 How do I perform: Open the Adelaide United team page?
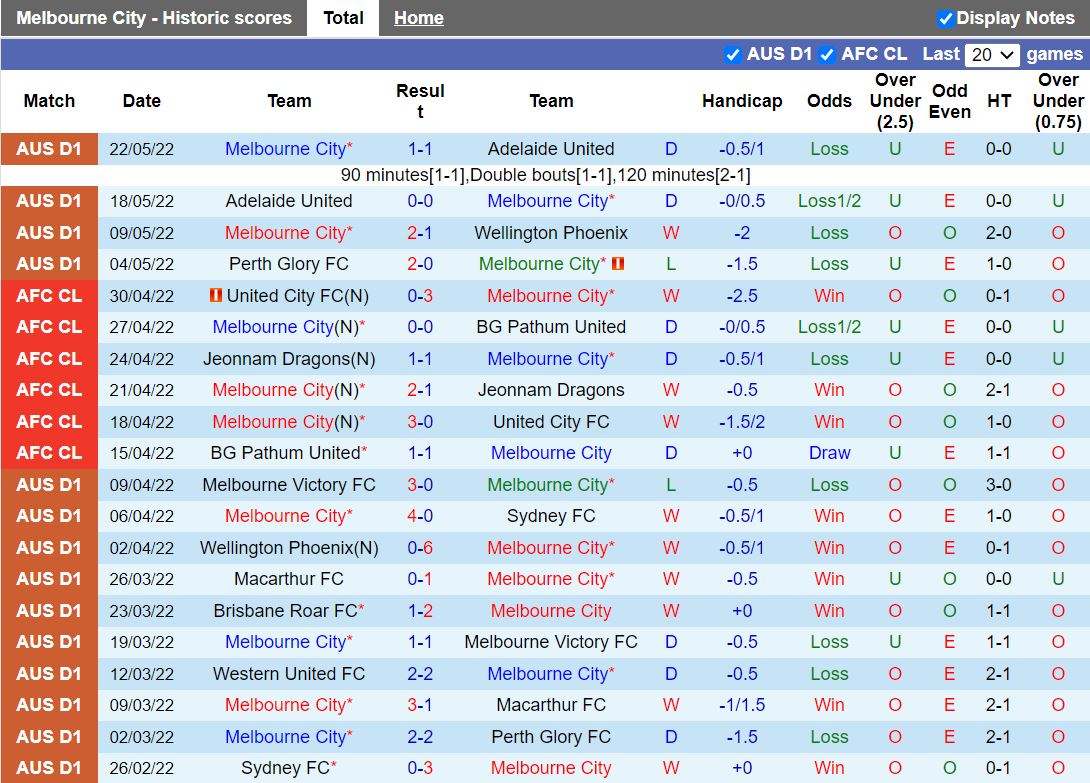(x=552, y=148)
